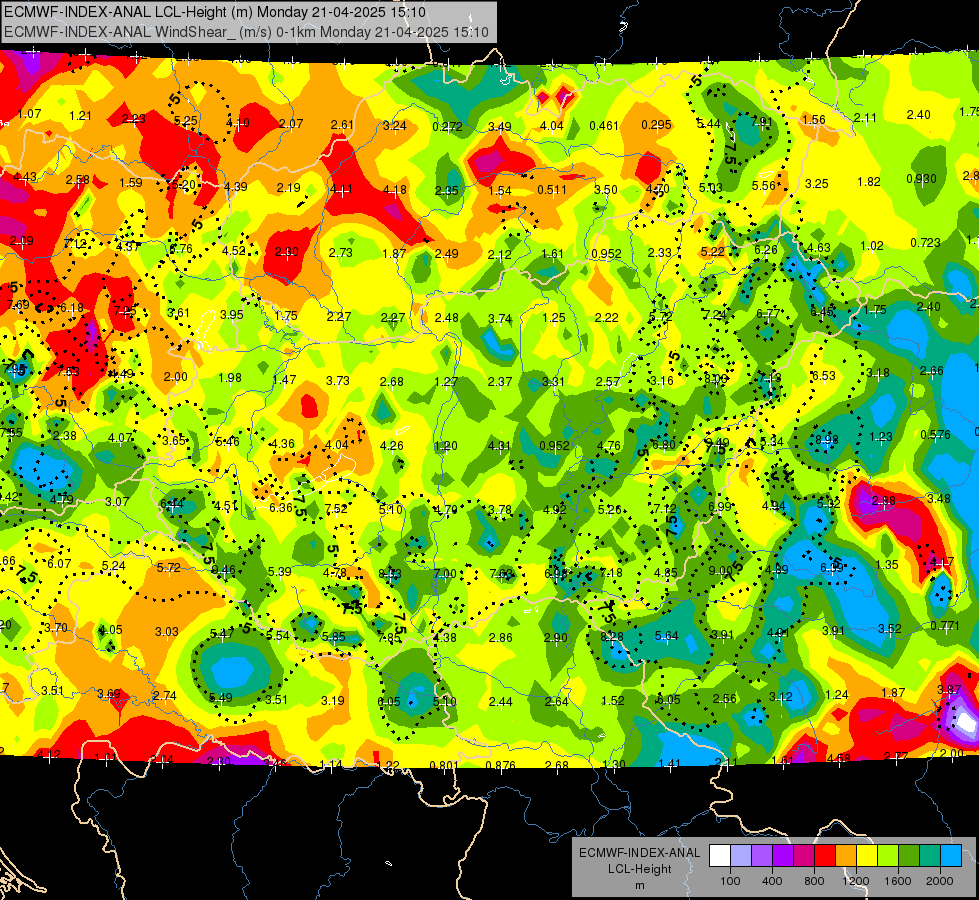Click the WindShear 0-1km header line
Viewport: 979px width, 900px height.
pyautogui.click(x=246, y=32)
